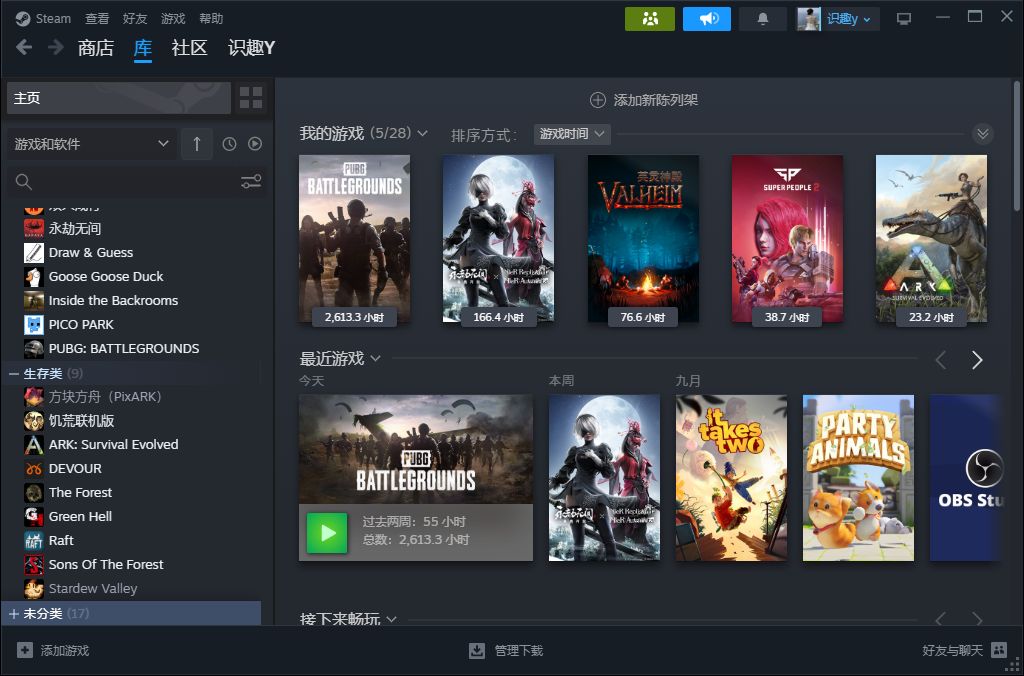The width and height of the screenshot is (1024, 676).
Task: Click the Goose Goose Duck icon
Action: [34, 276]
